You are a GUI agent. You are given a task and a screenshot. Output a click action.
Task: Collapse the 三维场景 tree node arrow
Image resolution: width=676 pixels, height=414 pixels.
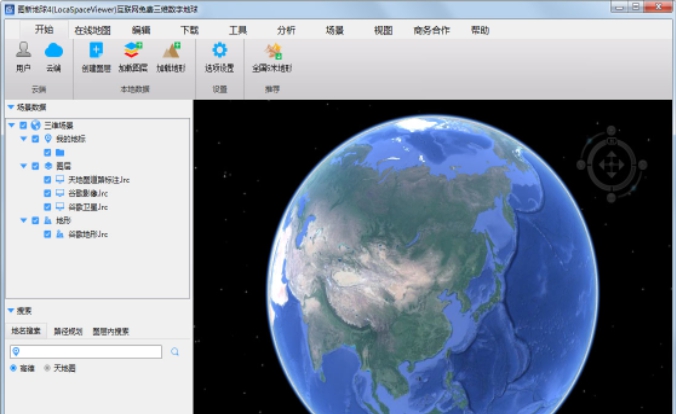tap(12, 125)
